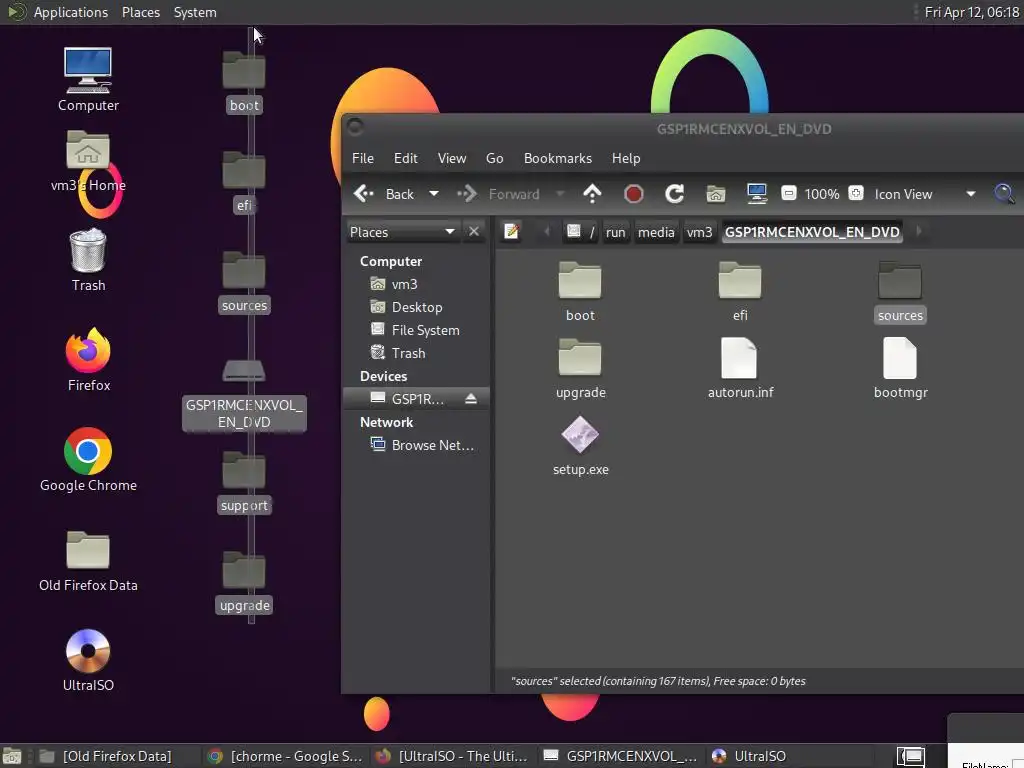Select the efi folder in file manager

click(x=740, y=291)
